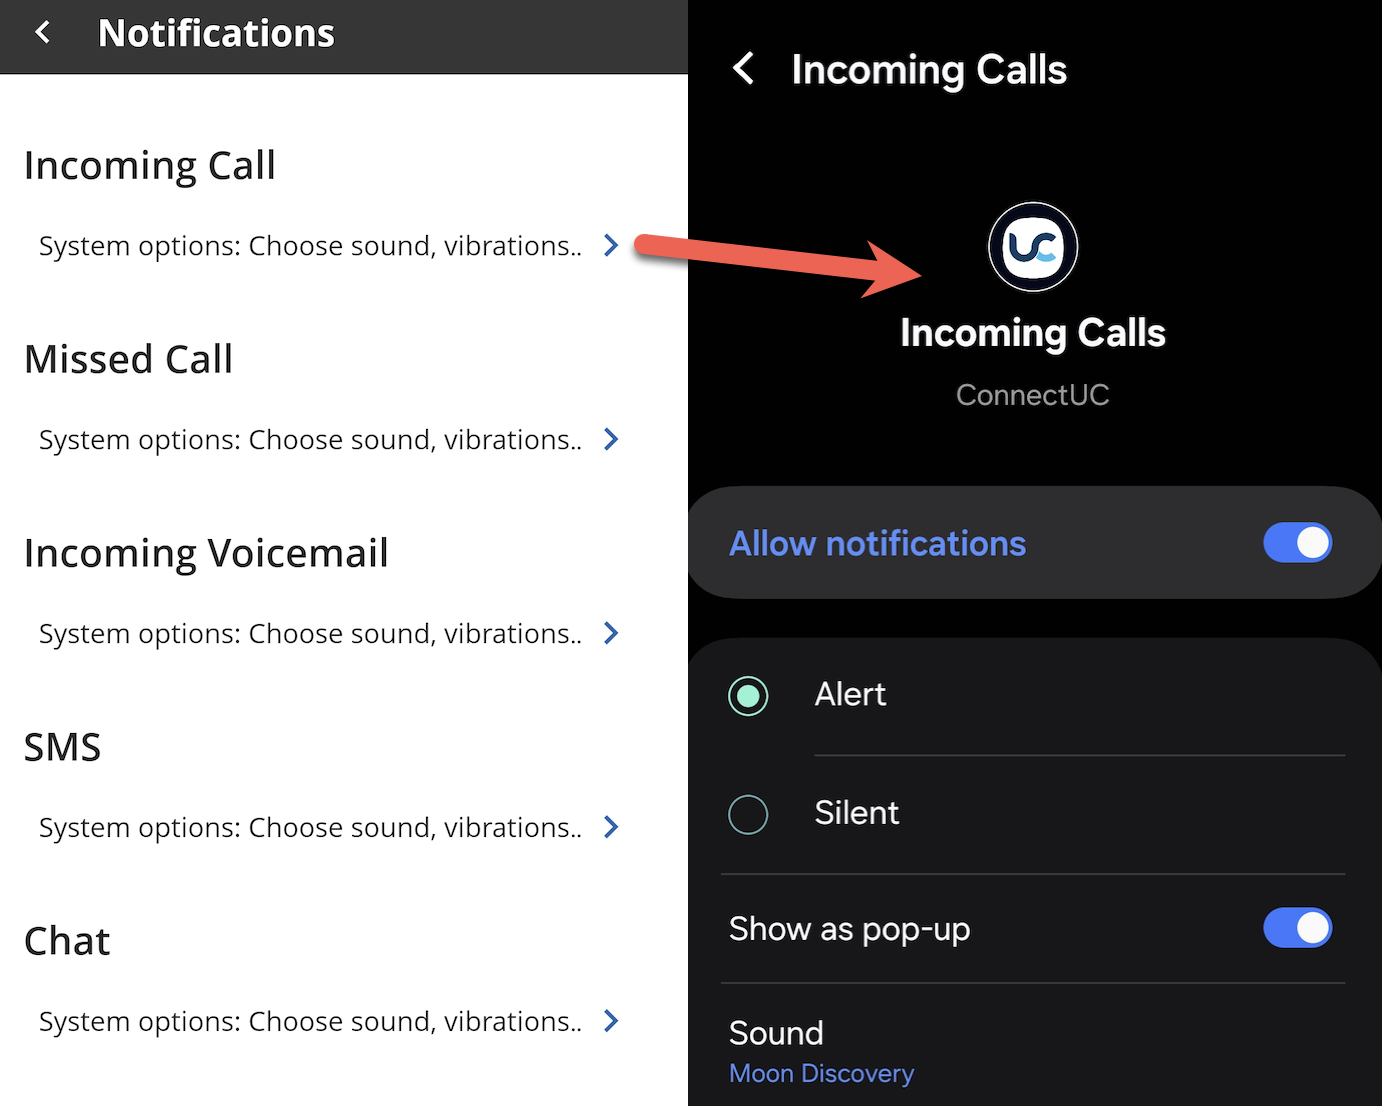Tap the ConnectUC app logo icon
Screen dimensions: 1382x1106
[x=1033, y=247]
